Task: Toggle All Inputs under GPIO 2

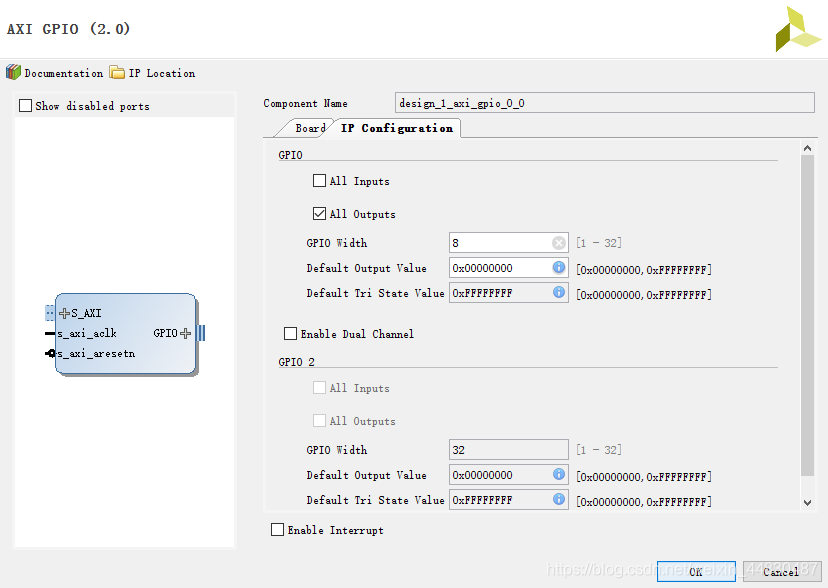Action: (x=319, y=388)
